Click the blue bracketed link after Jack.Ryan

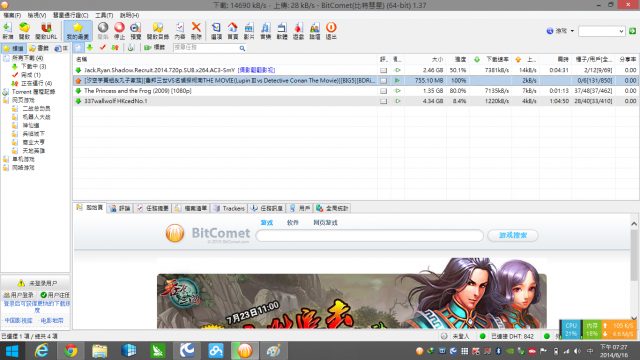point(256,70)
